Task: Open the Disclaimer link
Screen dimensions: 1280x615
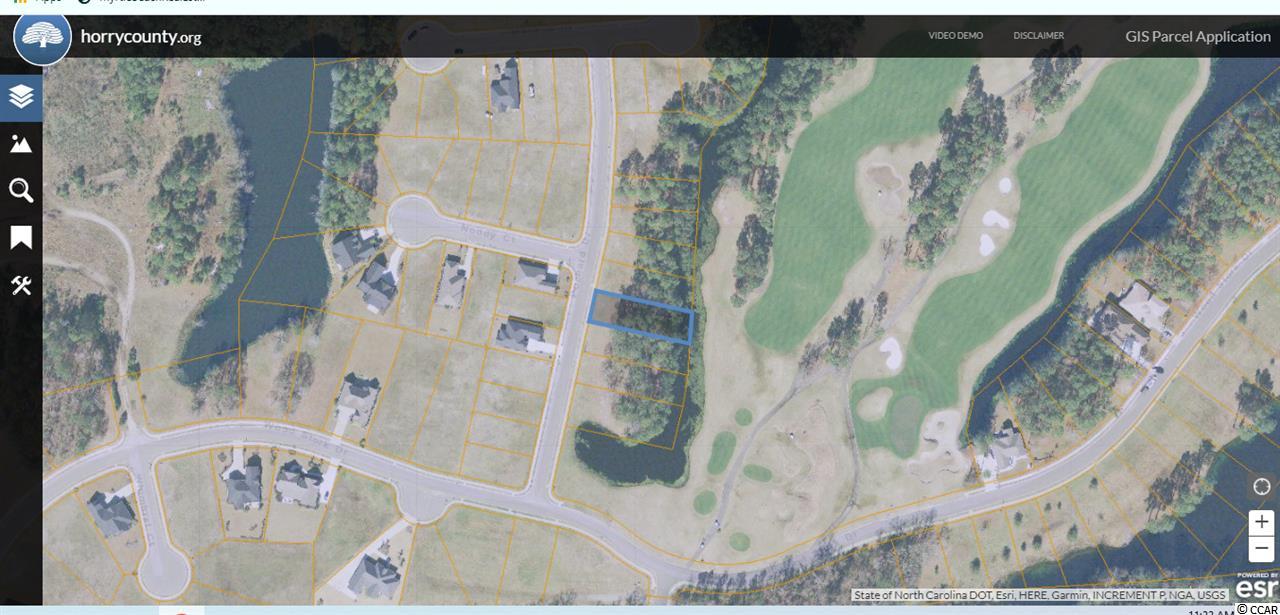Action: tap(1038, 36)
